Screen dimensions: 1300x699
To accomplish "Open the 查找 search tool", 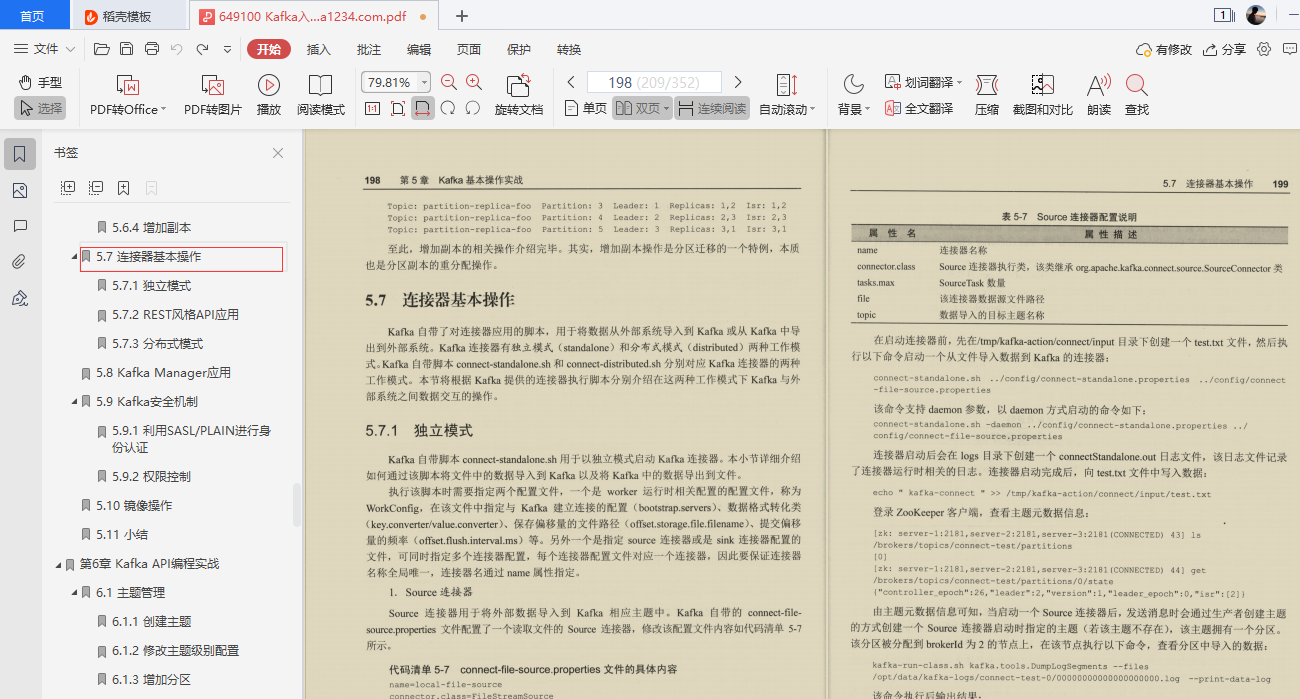I will pos(1137,96).
